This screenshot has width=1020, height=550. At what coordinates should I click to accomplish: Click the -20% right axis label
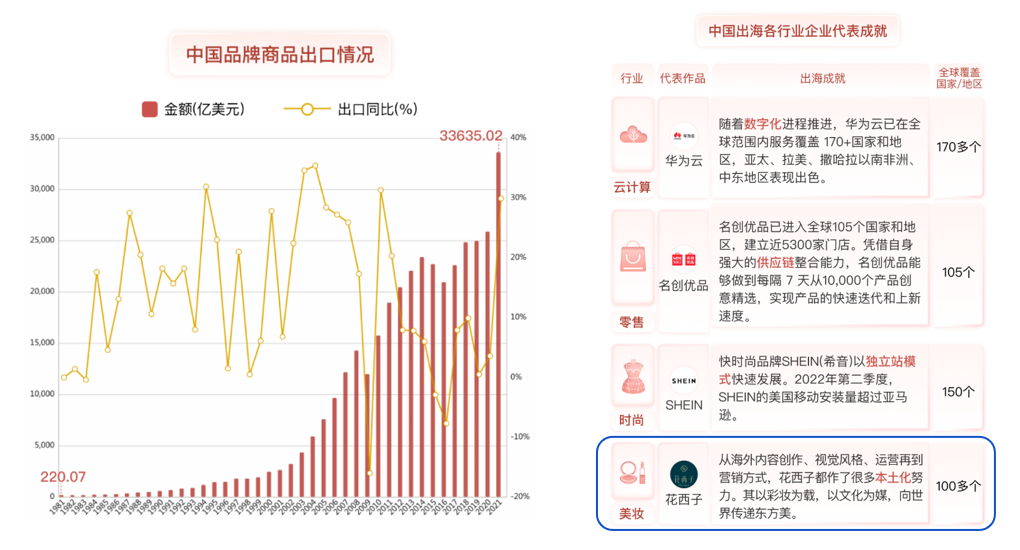pos(520,496)
